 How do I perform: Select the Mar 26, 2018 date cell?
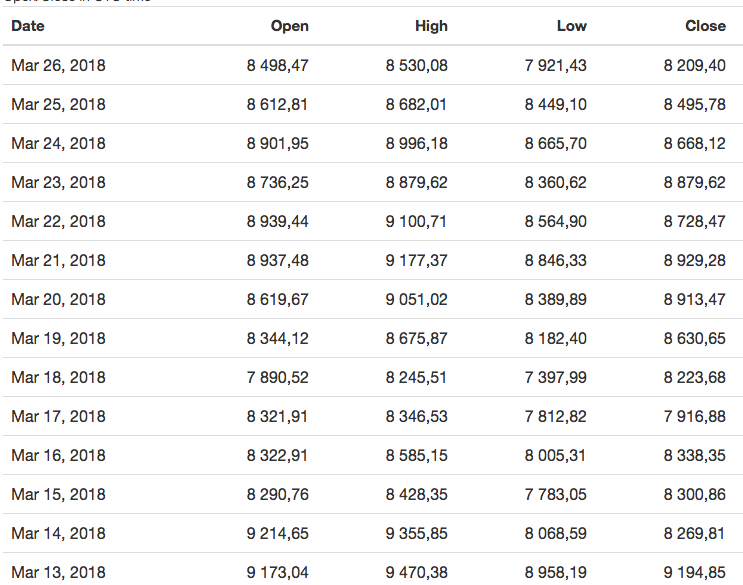[x=58, y=65]
